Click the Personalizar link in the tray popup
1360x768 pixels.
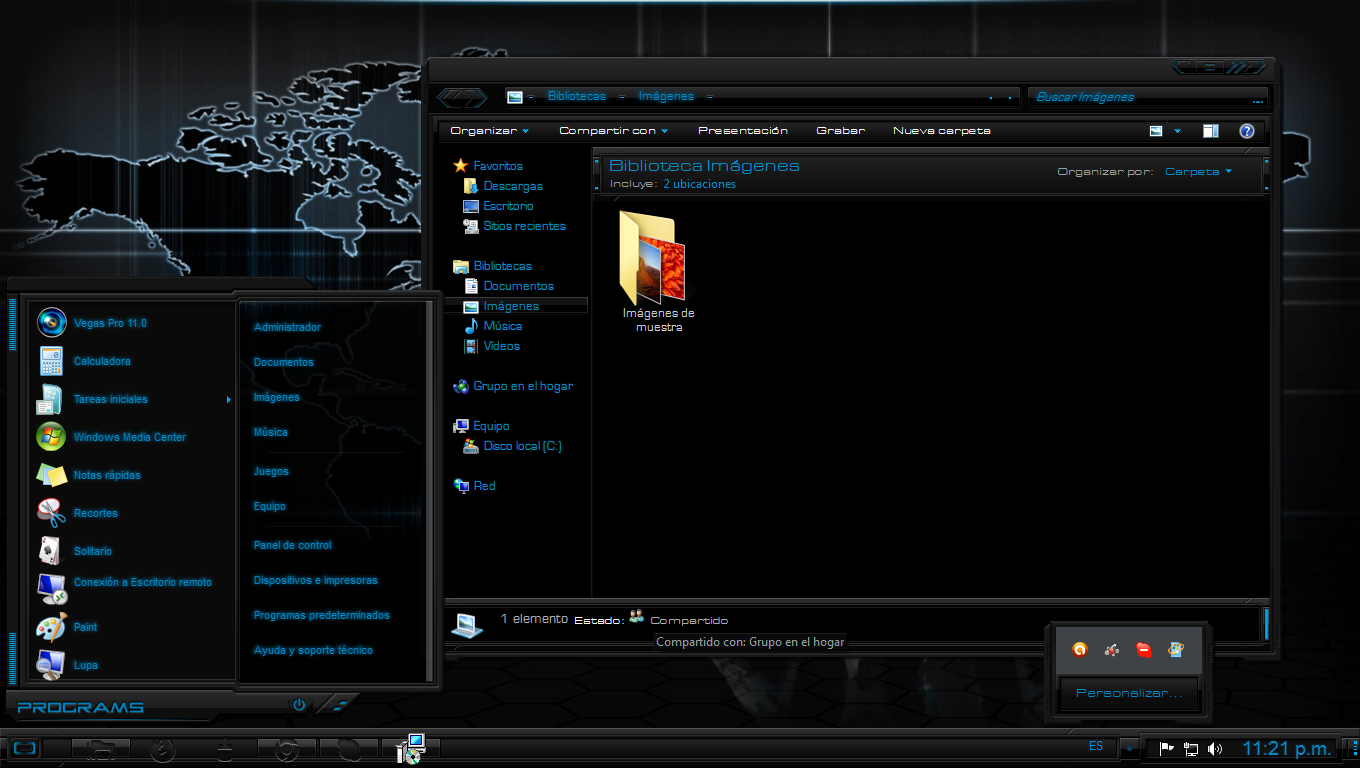pyautogui.click(x=1128, y=692)
